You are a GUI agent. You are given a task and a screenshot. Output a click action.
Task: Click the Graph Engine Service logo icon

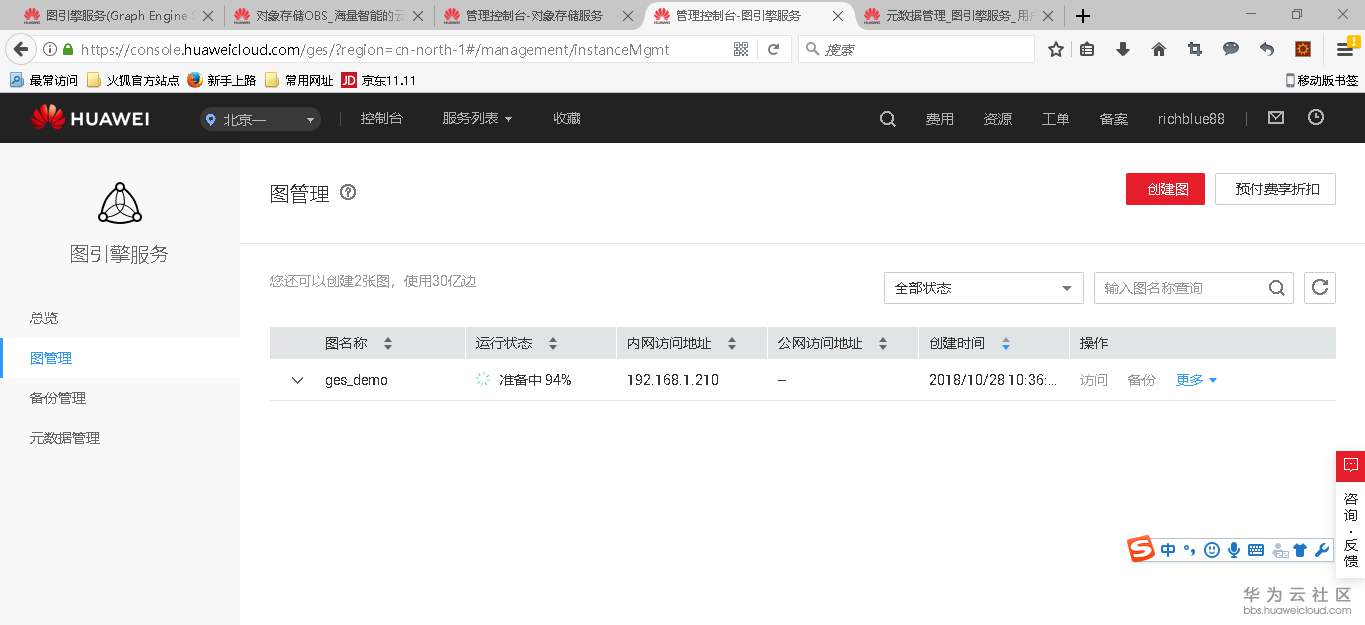[120, 203]
